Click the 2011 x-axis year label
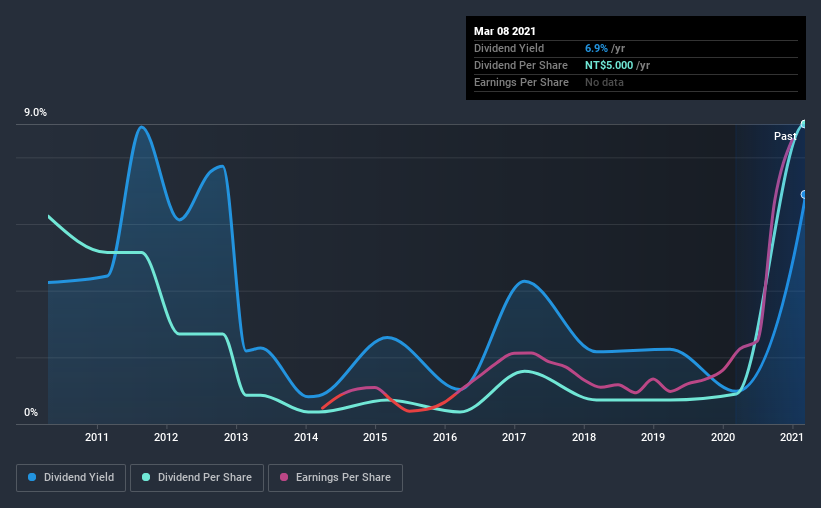The width and height of the screenshot is (821, 508). click(97, 437)
